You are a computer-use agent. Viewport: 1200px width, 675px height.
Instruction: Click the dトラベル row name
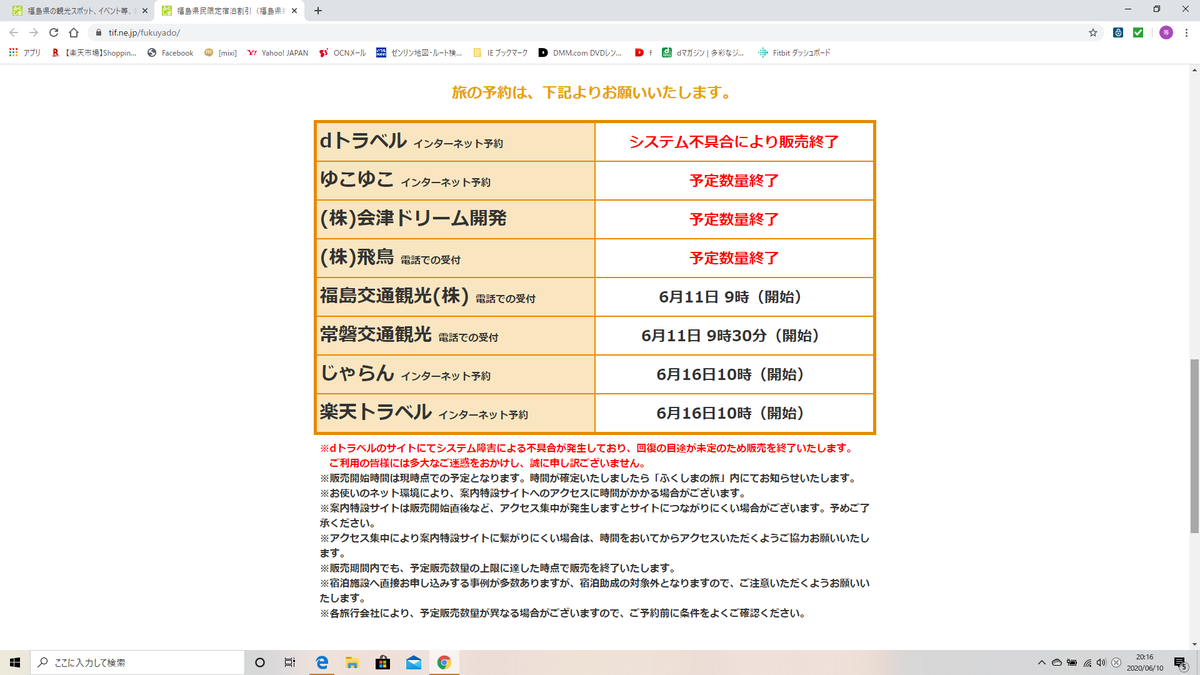(363, 141)
